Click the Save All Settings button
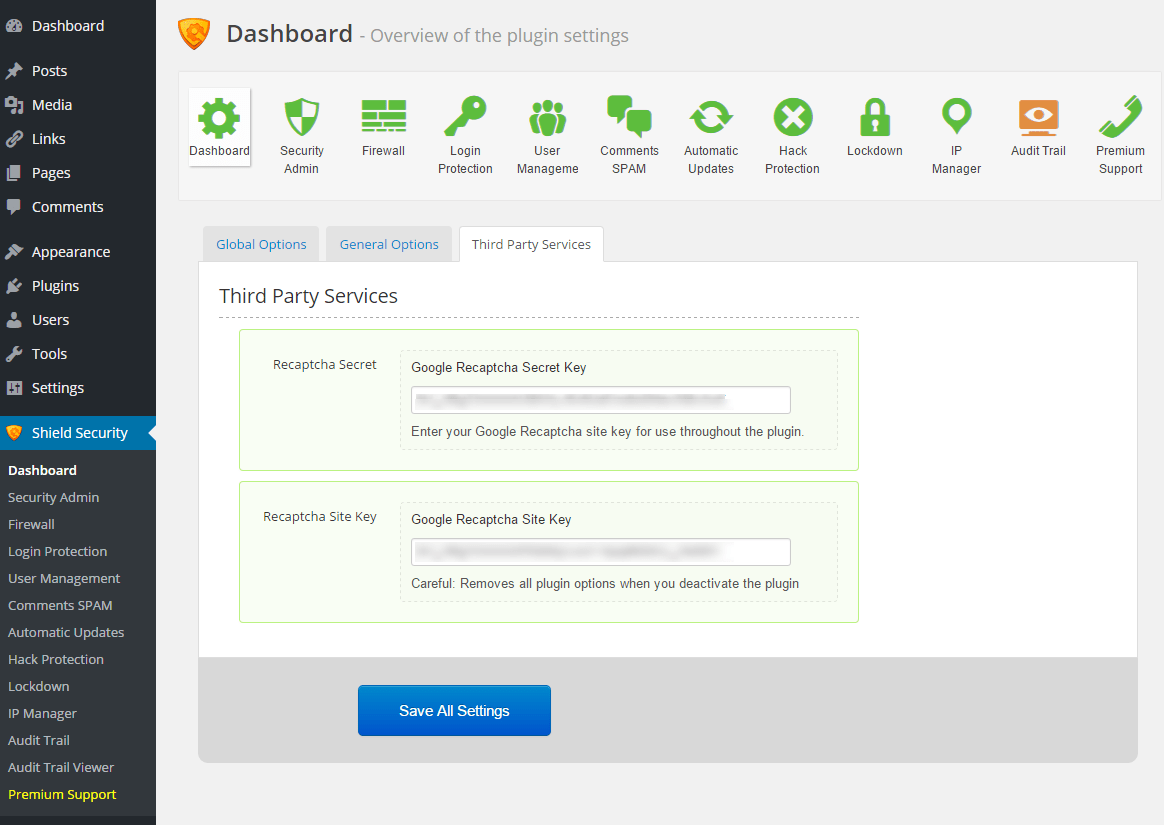Screen dimensions: 1164x825 454,711
